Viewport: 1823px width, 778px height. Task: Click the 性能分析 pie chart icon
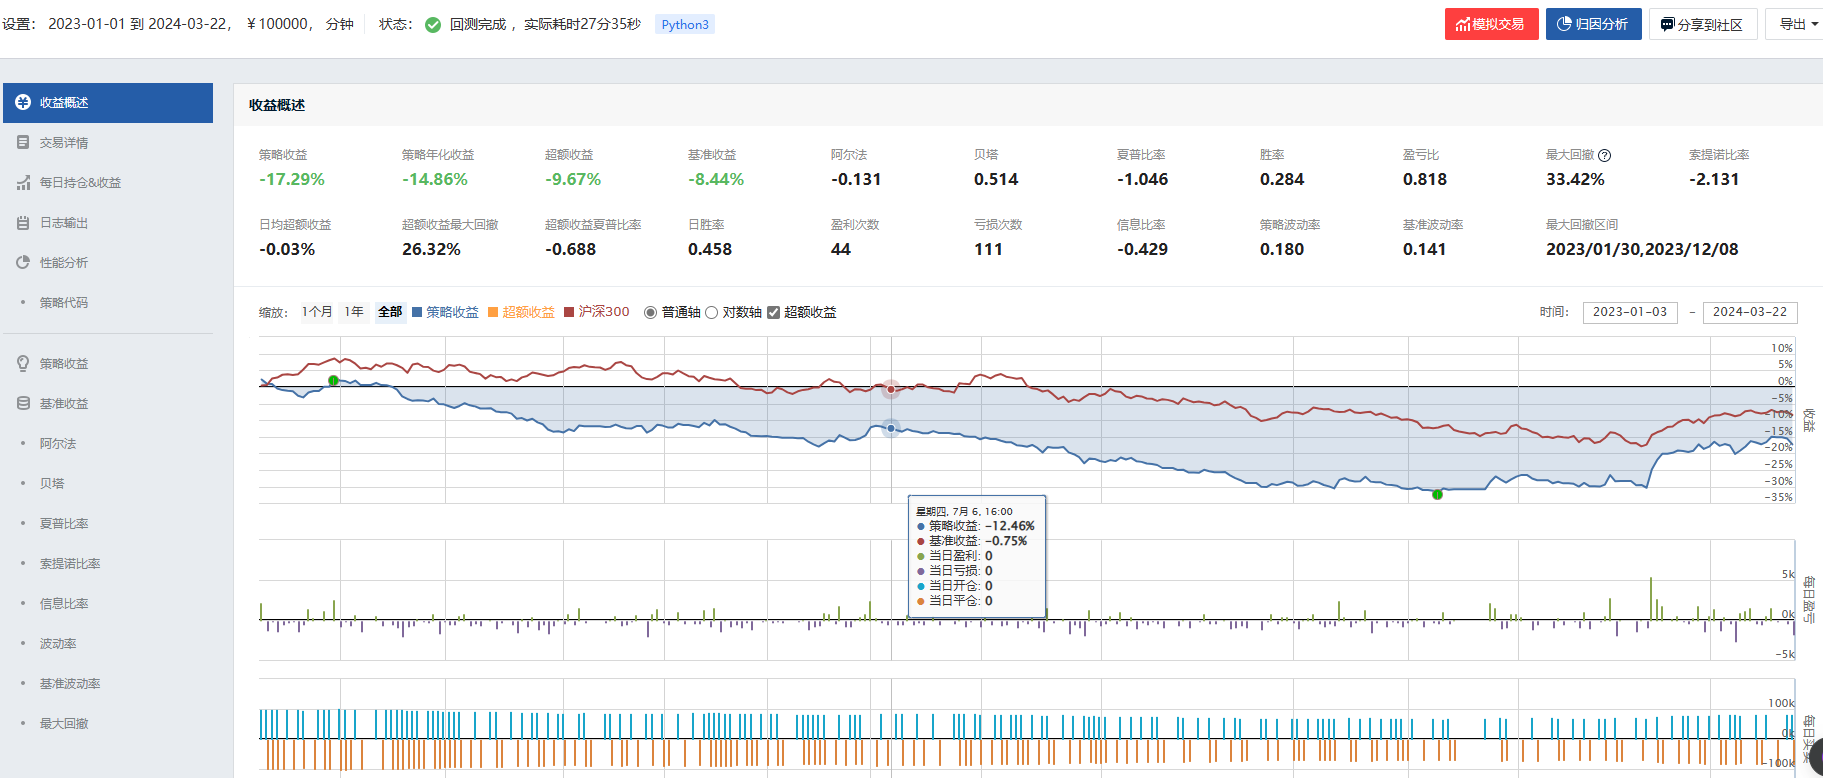[23, 263]
